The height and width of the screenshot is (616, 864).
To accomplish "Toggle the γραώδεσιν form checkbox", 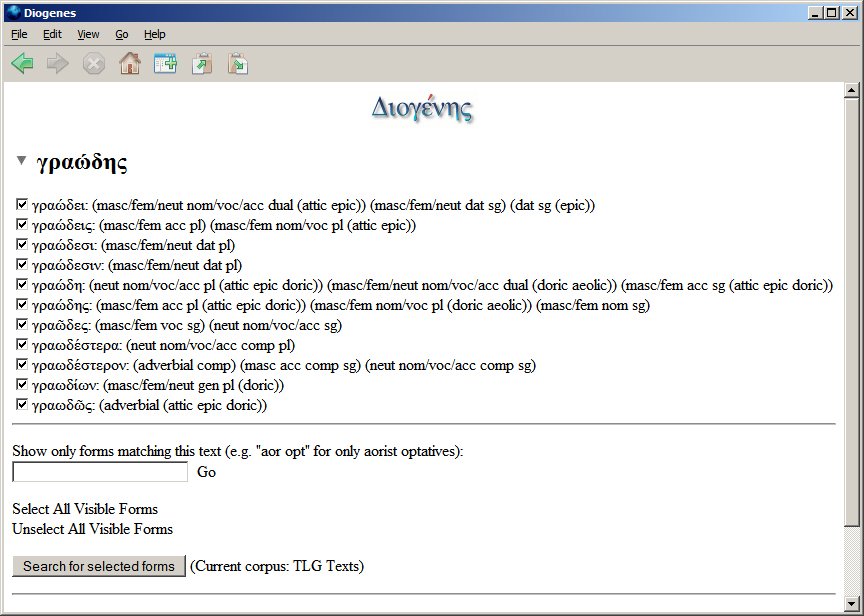I will click(22, 265).
